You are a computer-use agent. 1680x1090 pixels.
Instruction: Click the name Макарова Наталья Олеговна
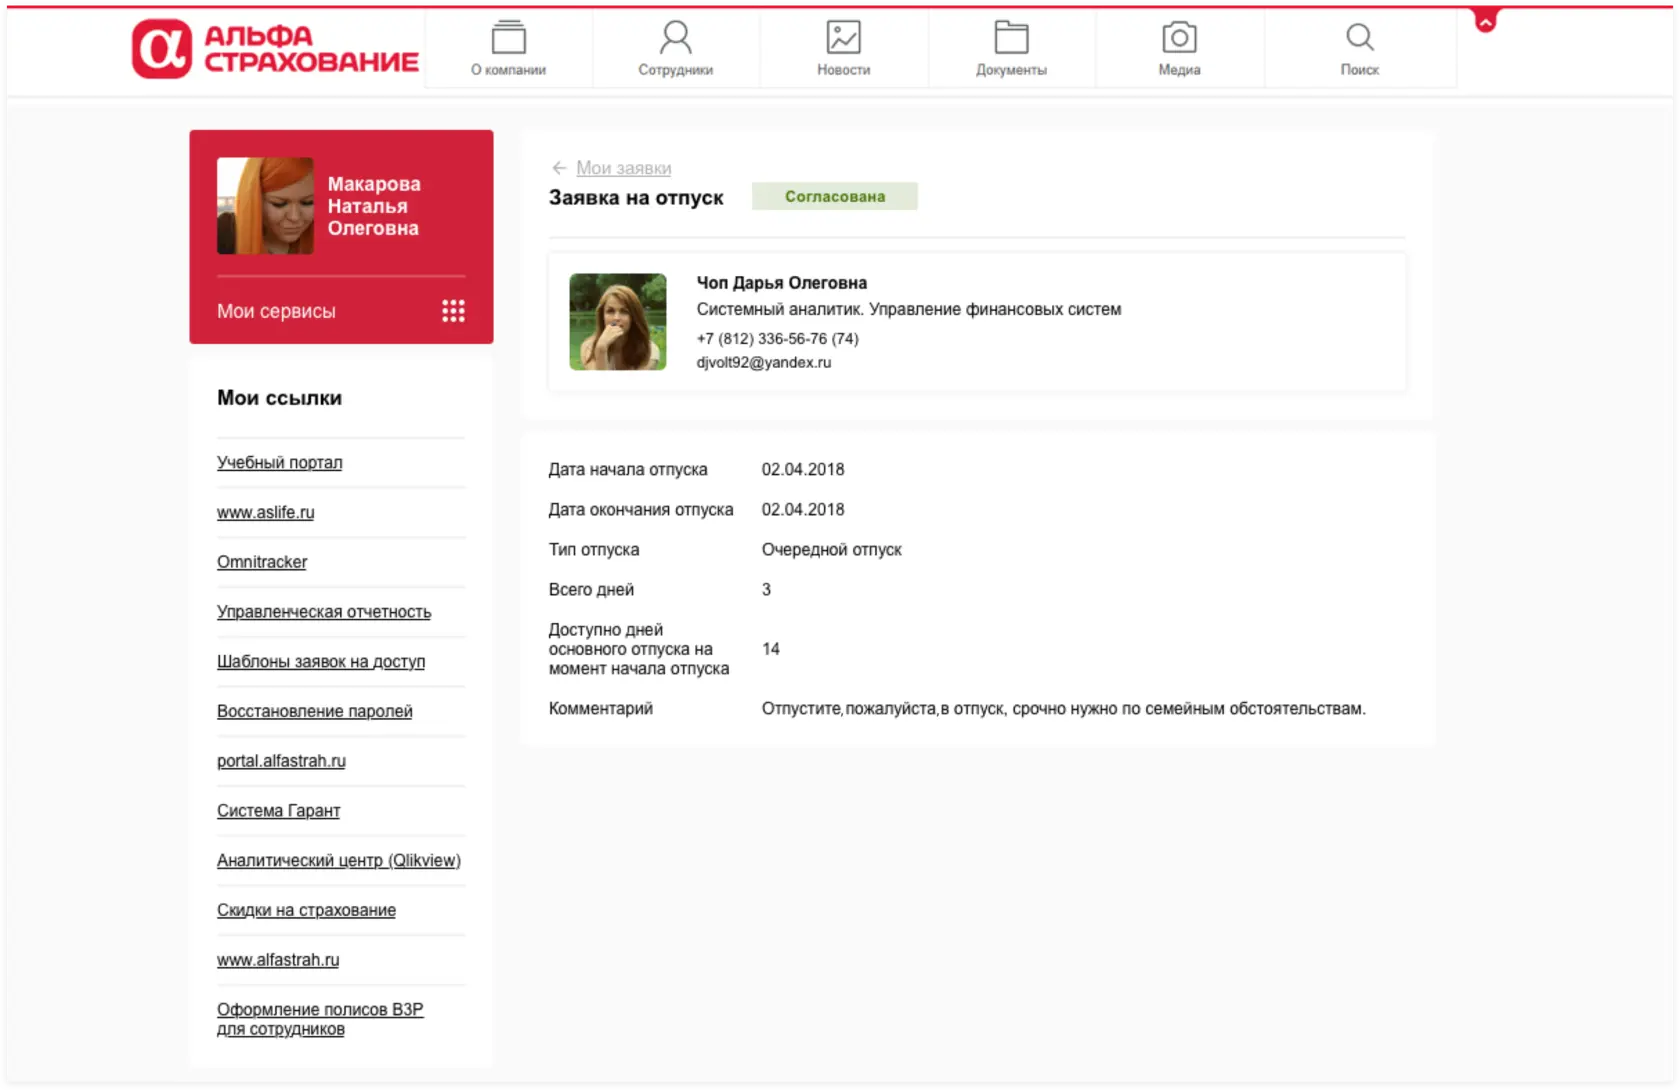[374, 206]
